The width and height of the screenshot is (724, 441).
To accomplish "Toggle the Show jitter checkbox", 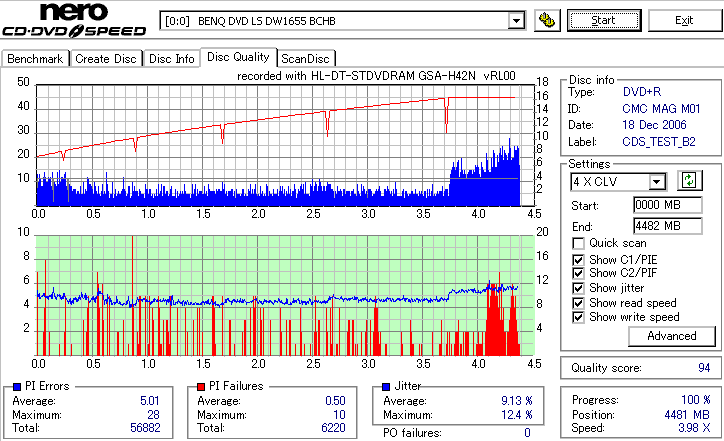I will [578, 288].
